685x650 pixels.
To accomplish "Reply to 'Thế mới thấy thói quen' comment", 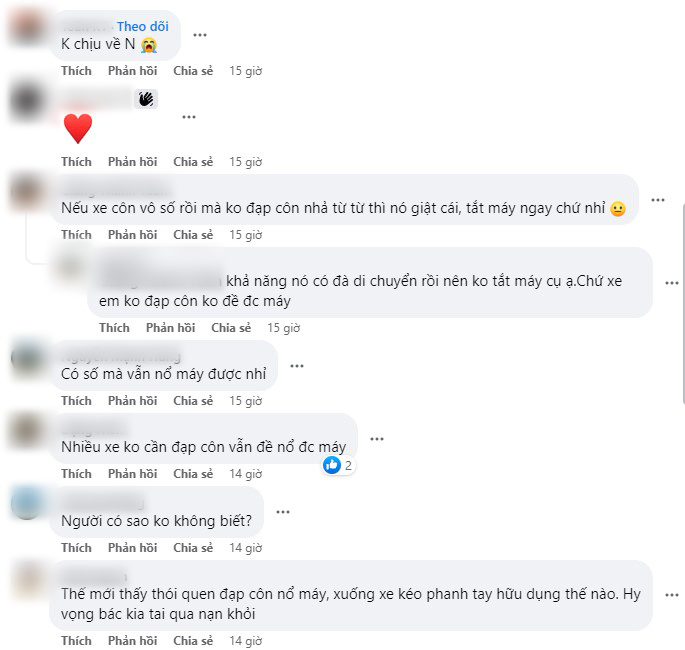I will pos(132,640).
